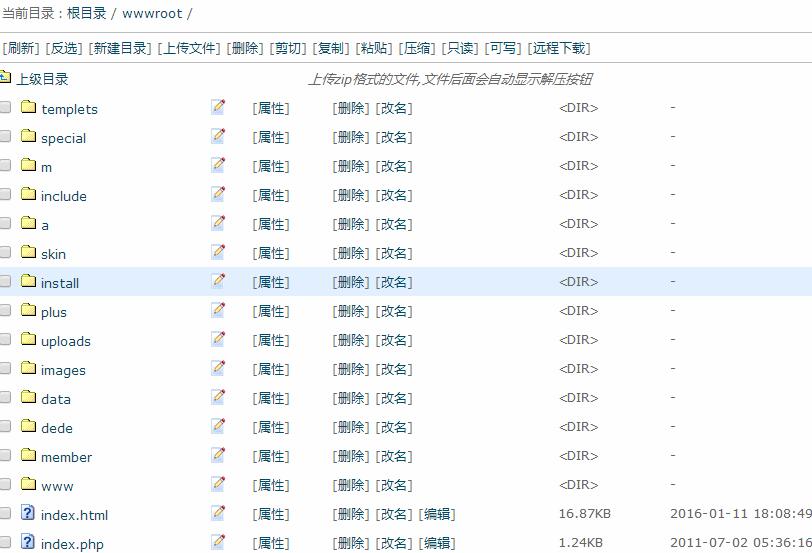This screenshot has width=812, height=553.
Task: Click the file icon for index.php
Action: (28, 543)
